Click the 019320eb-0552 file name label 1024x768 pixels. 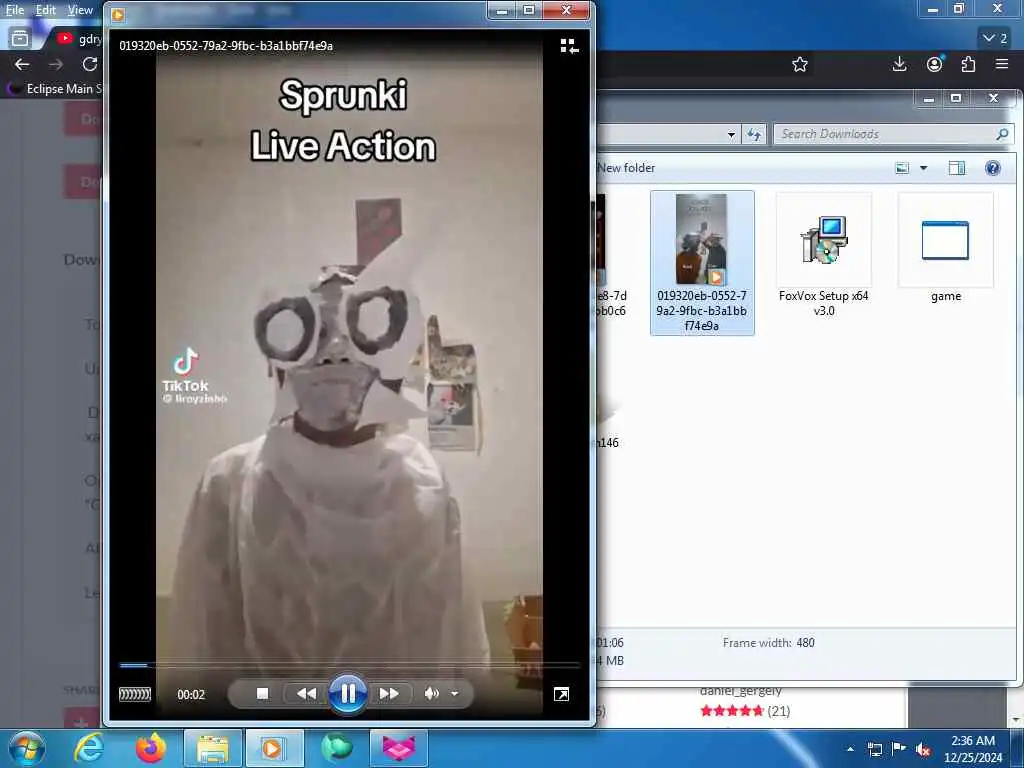(x=701, y=311)
